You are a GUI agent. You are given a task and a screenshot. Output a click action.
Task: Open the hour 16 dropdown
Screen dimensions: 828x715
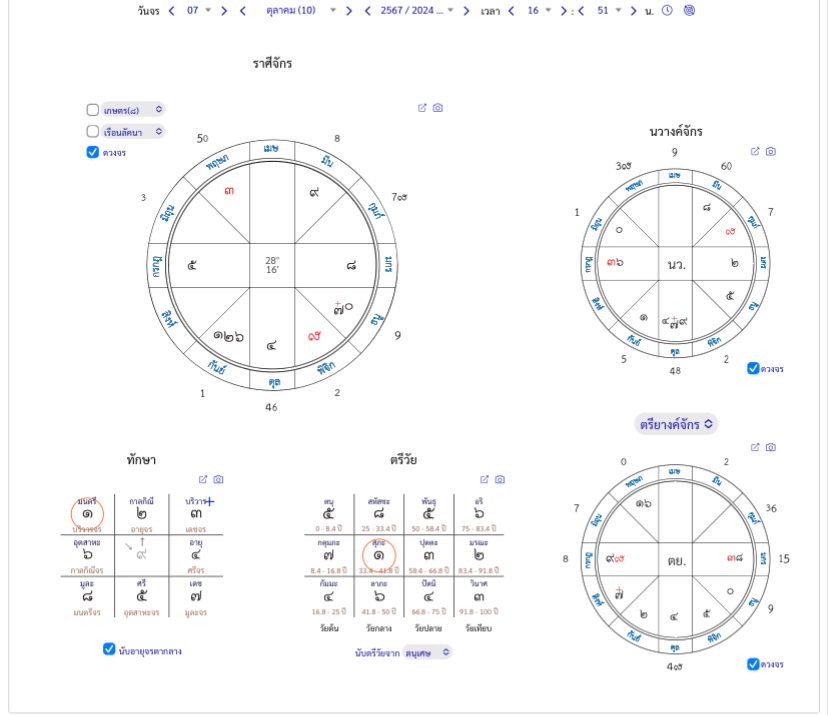[539, 11]
